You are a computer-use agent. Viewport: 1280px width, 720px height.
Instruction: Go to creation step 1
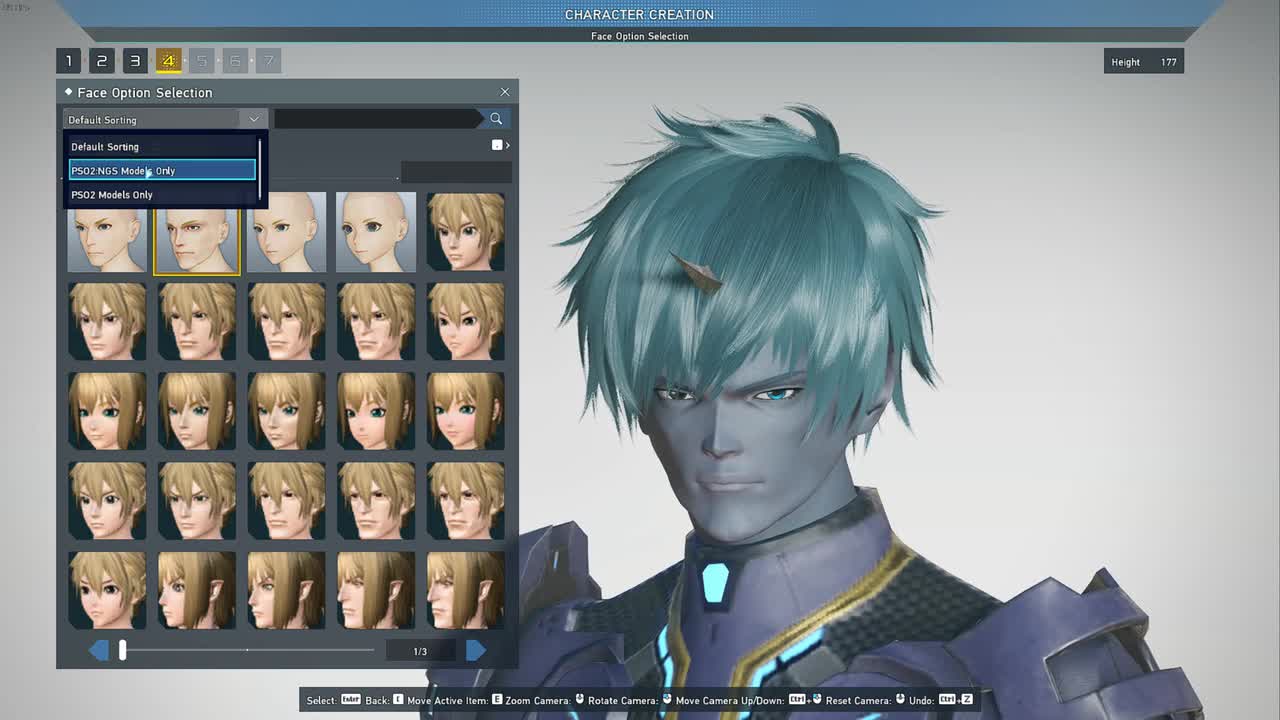(69, 61)
